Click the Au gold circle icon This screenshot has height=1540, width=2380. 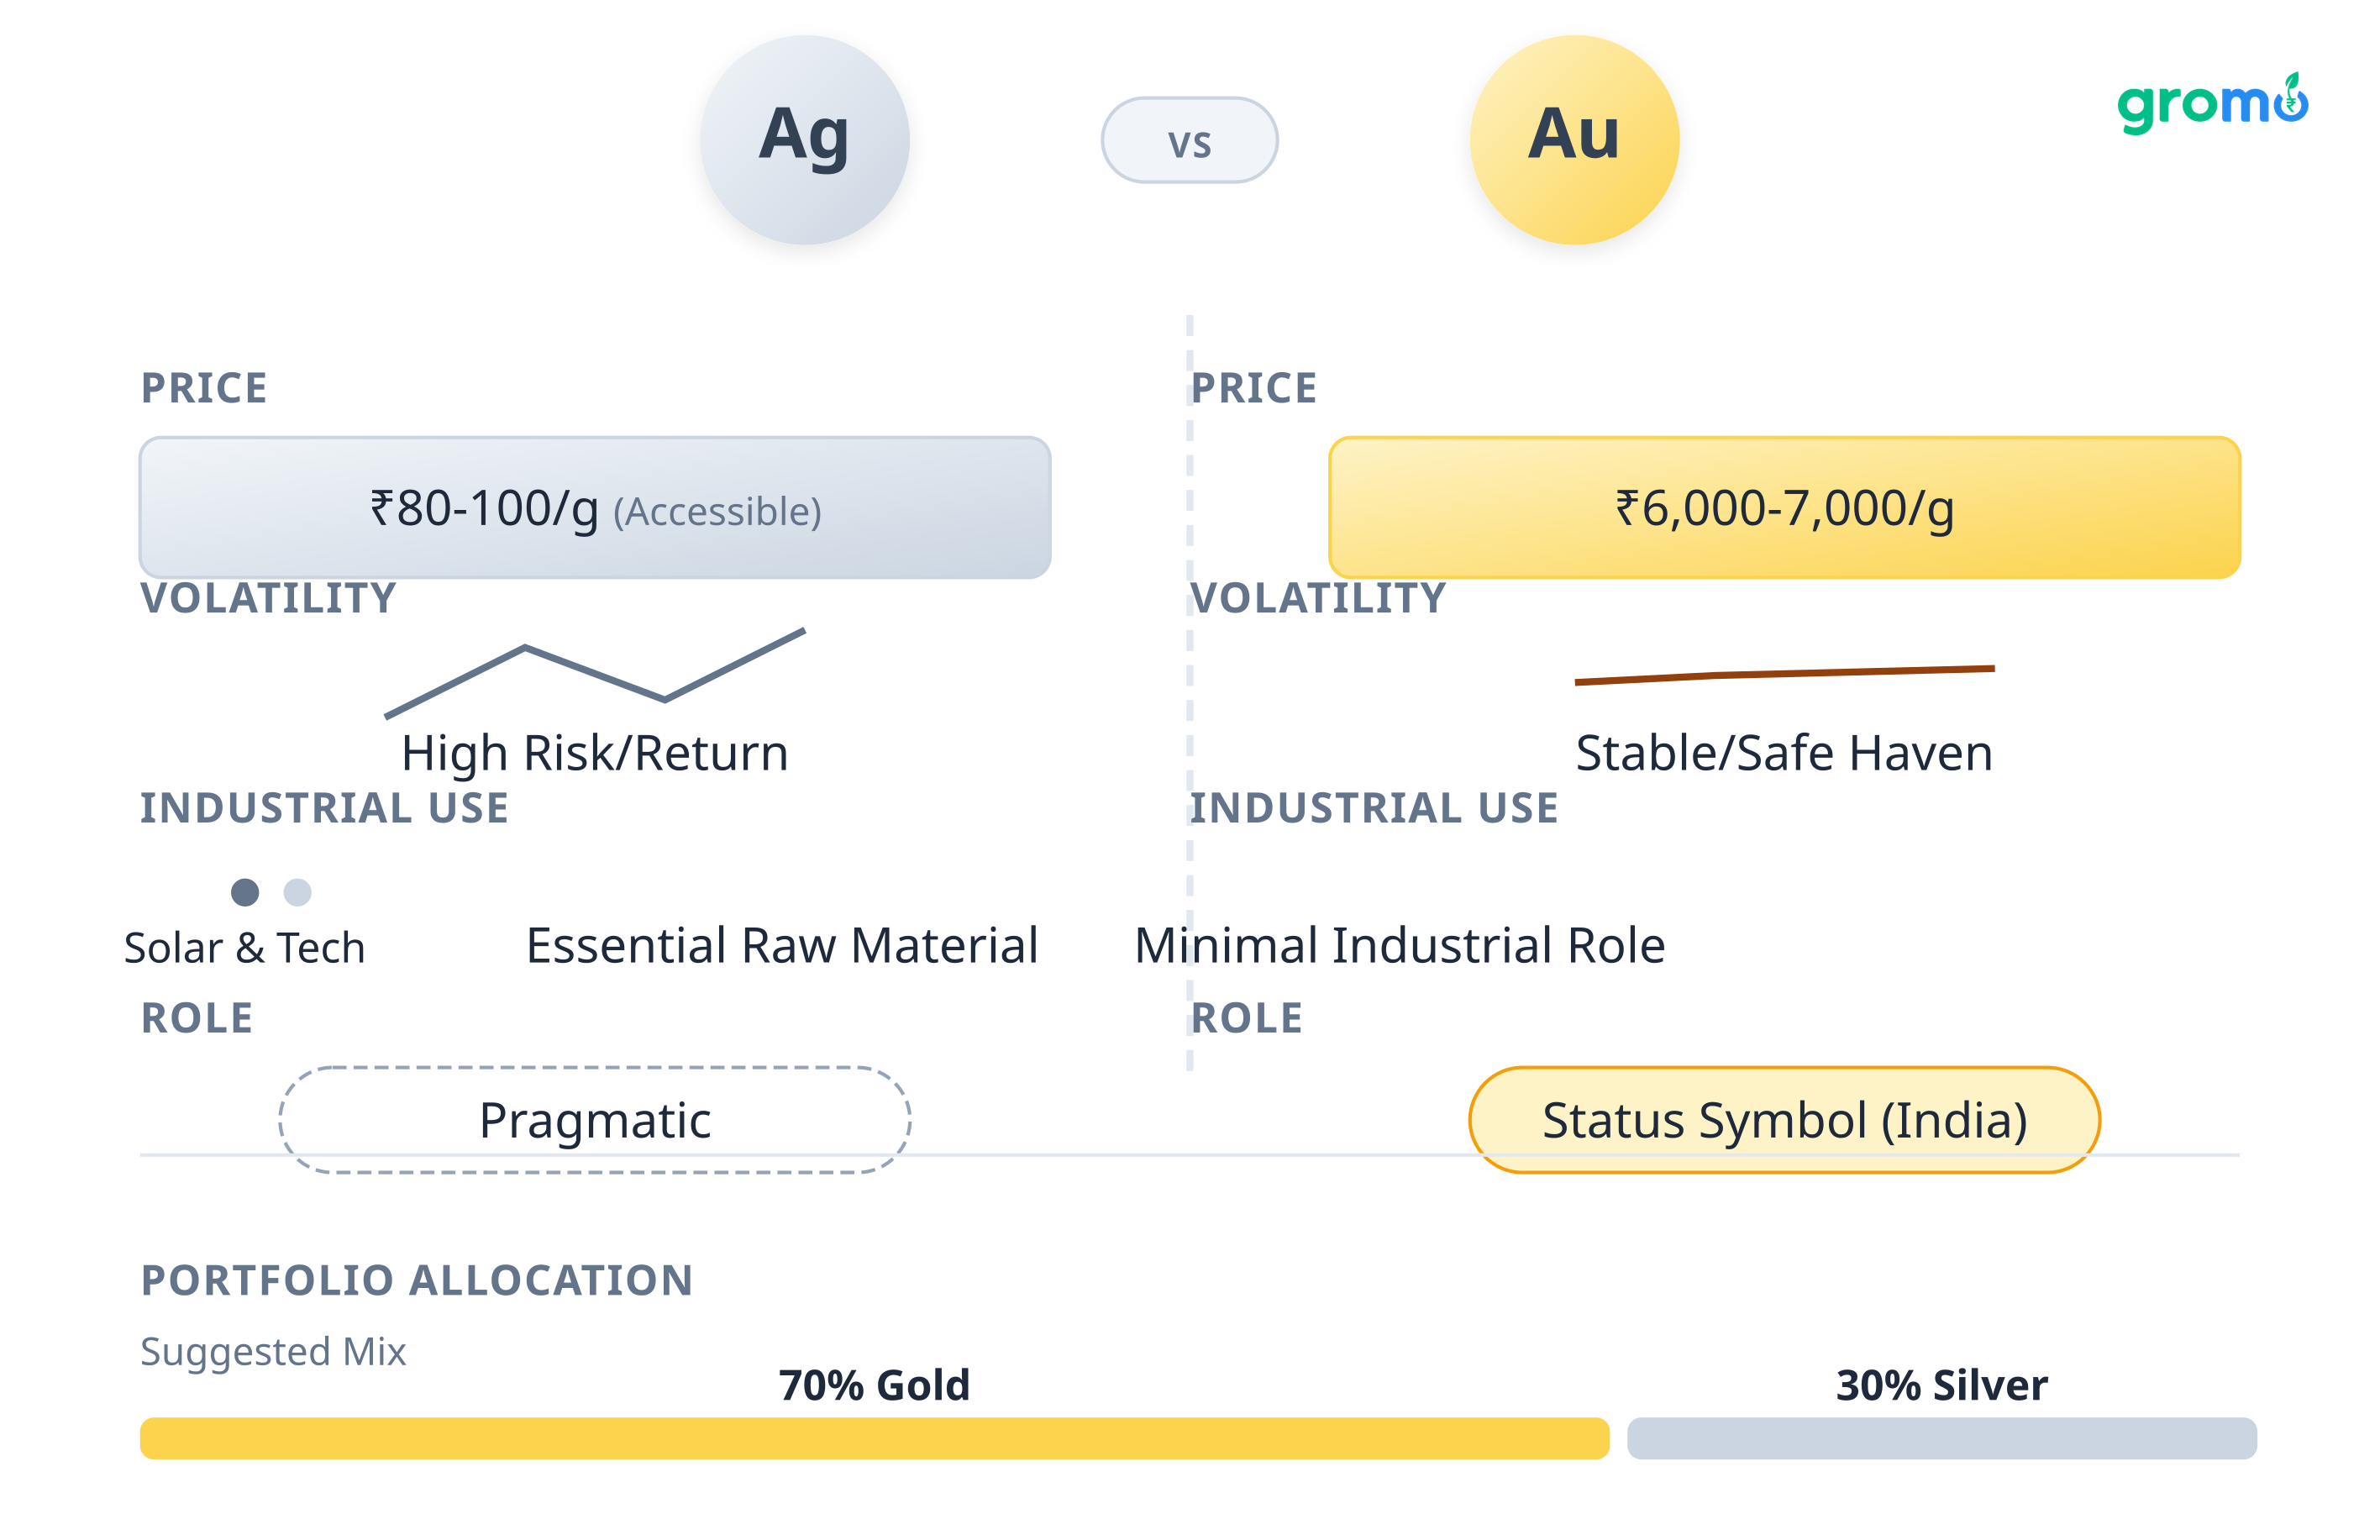click(x=1574, y=140)
